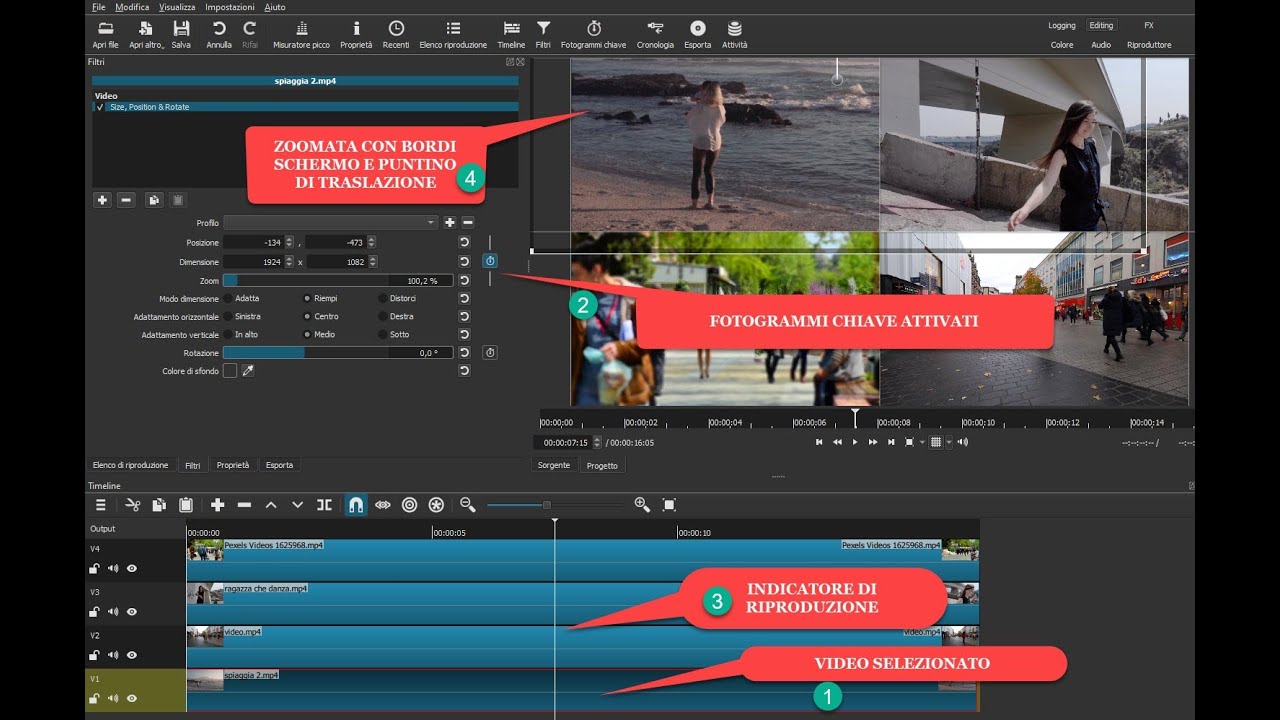
Task: Switch to the Logging layout
Action: tap(1062, 25)
